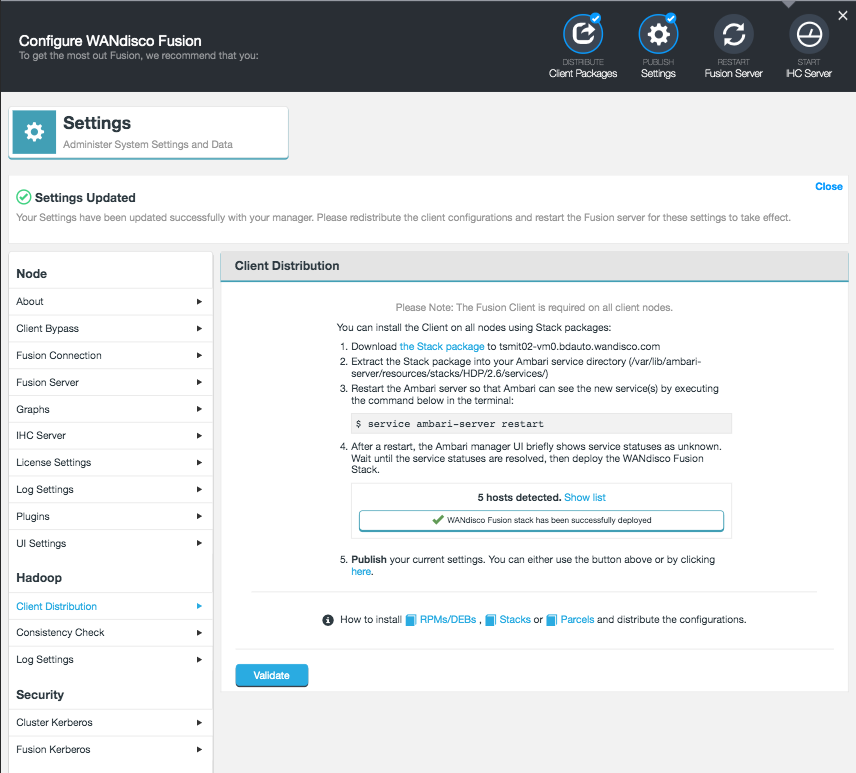Image resolution: width=856 pixels, height=773 pixels.
Task: Click the 'here' link to publish settings
Action: (x=361, y=572)
